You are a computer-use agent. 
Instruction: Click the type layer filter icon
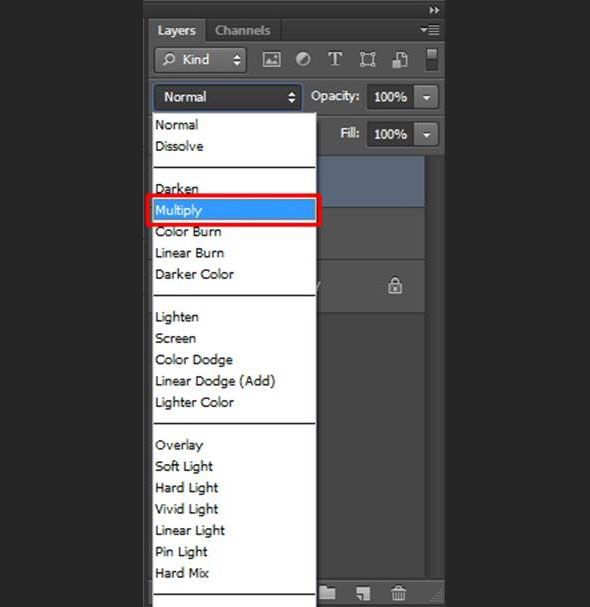[335, 59]
